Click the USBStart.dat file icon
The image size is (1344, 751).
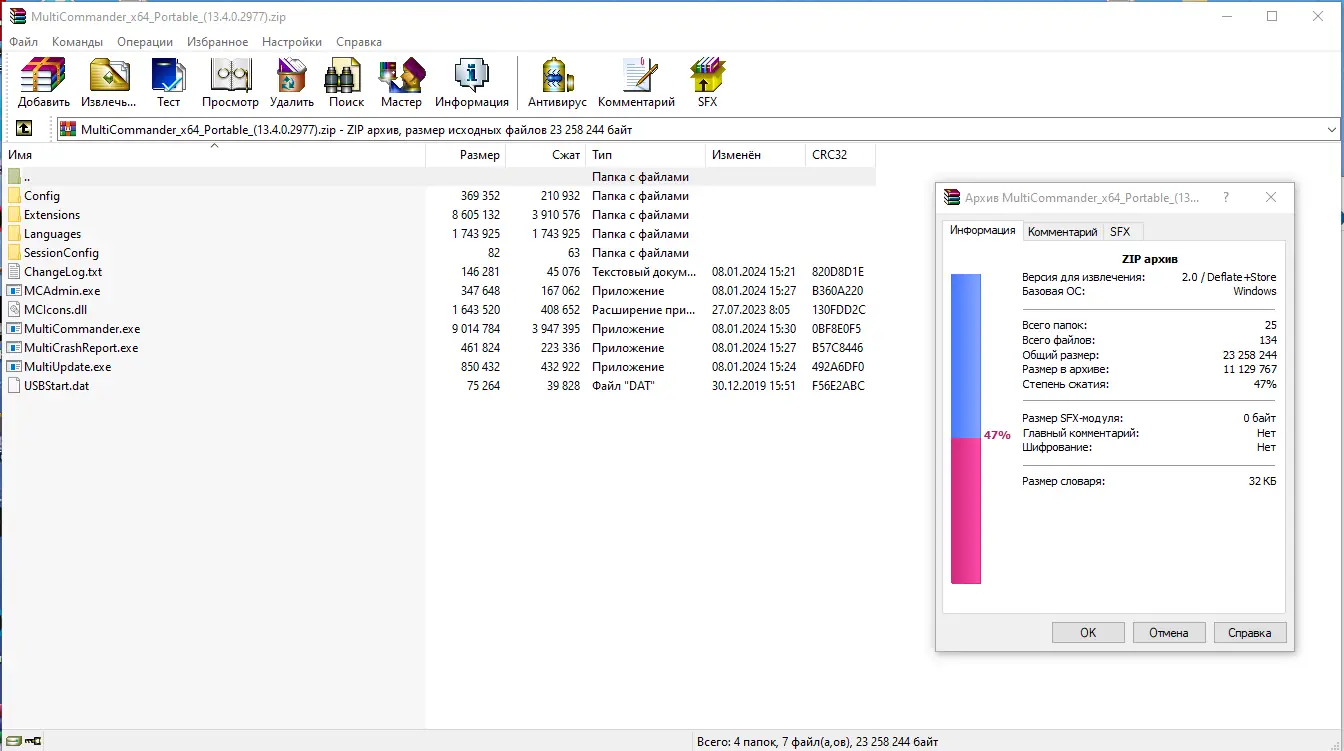click(x=14, y=386)
